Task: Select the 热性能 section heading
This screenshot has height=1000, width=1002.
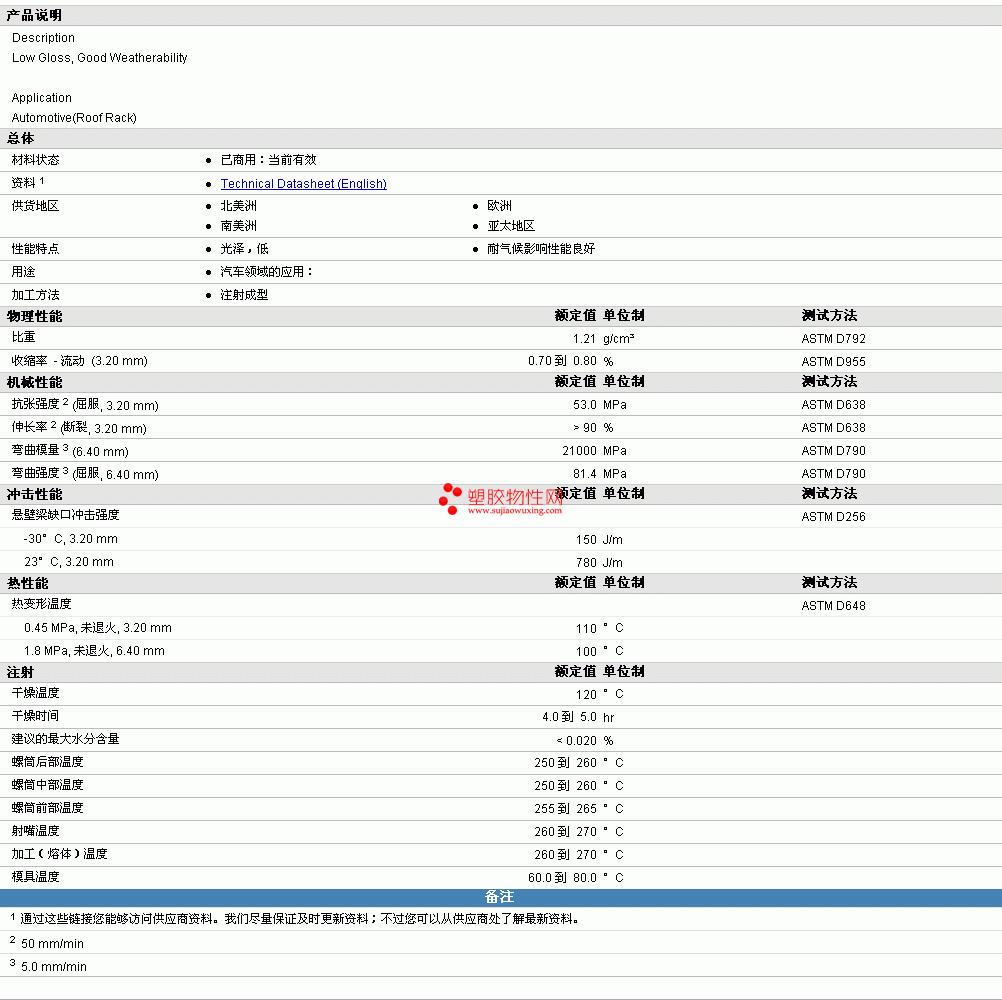Action: coord(27,583)
